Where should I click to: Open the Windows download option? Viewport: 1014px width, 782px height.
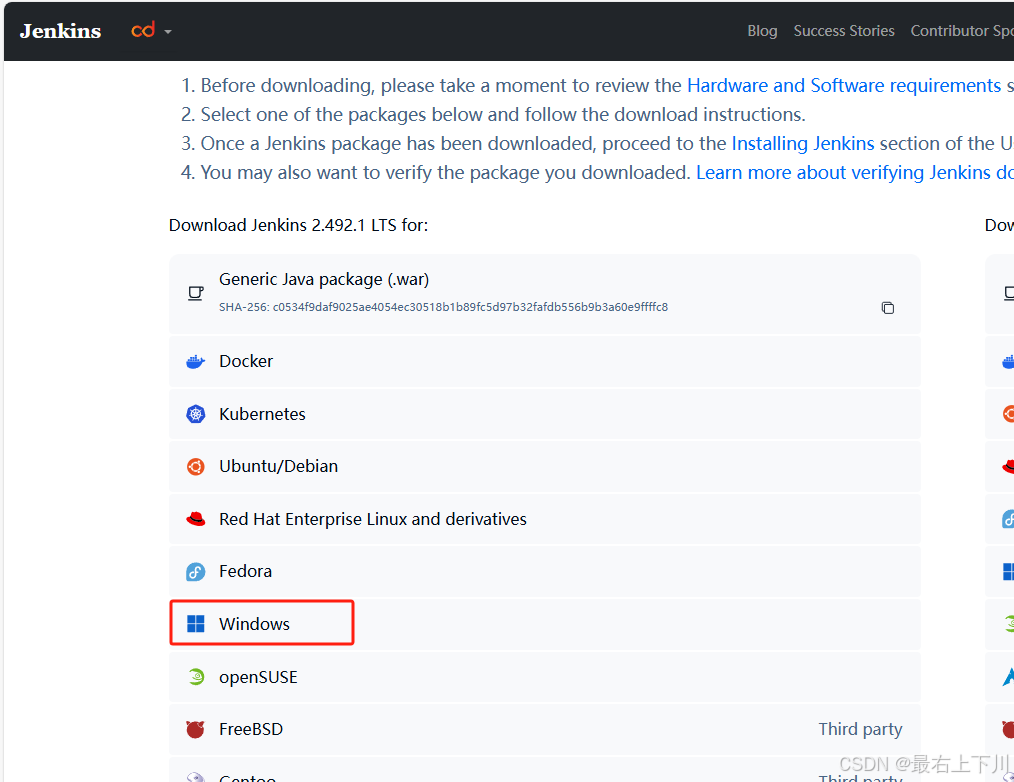545,624
